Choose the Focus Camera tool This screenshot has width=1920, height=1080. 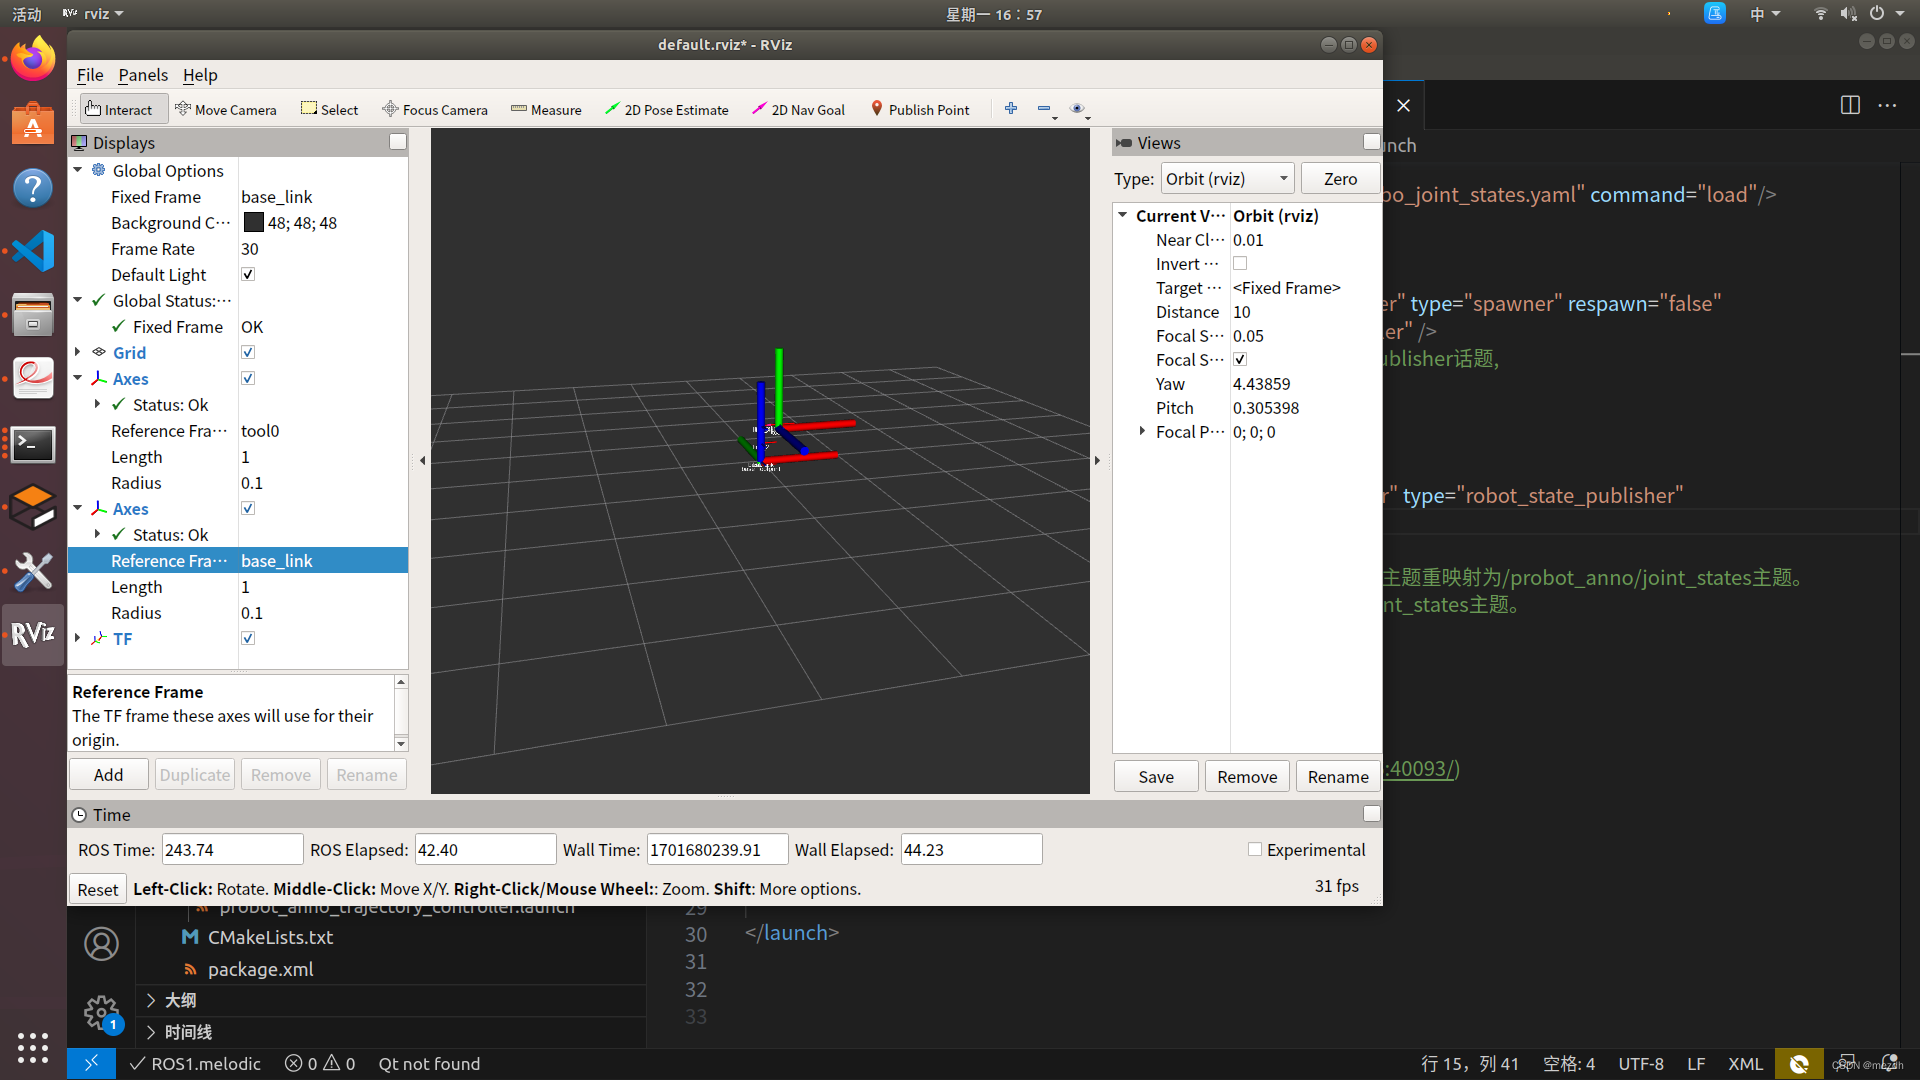435,110
